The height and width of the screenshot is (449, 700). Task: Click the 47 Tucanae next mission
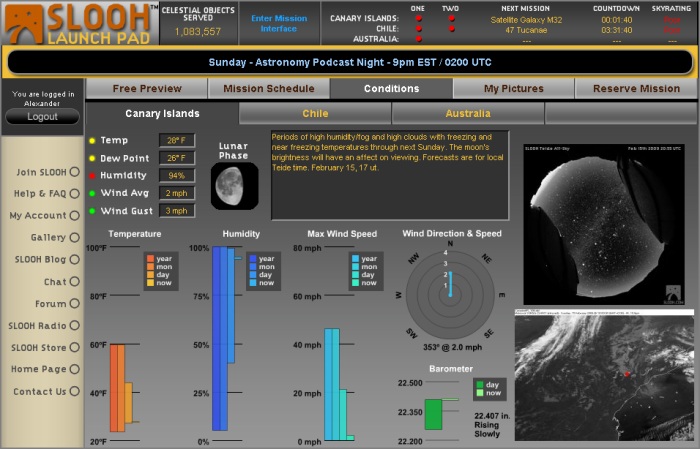pyautogui.click(x=526, y=30)
